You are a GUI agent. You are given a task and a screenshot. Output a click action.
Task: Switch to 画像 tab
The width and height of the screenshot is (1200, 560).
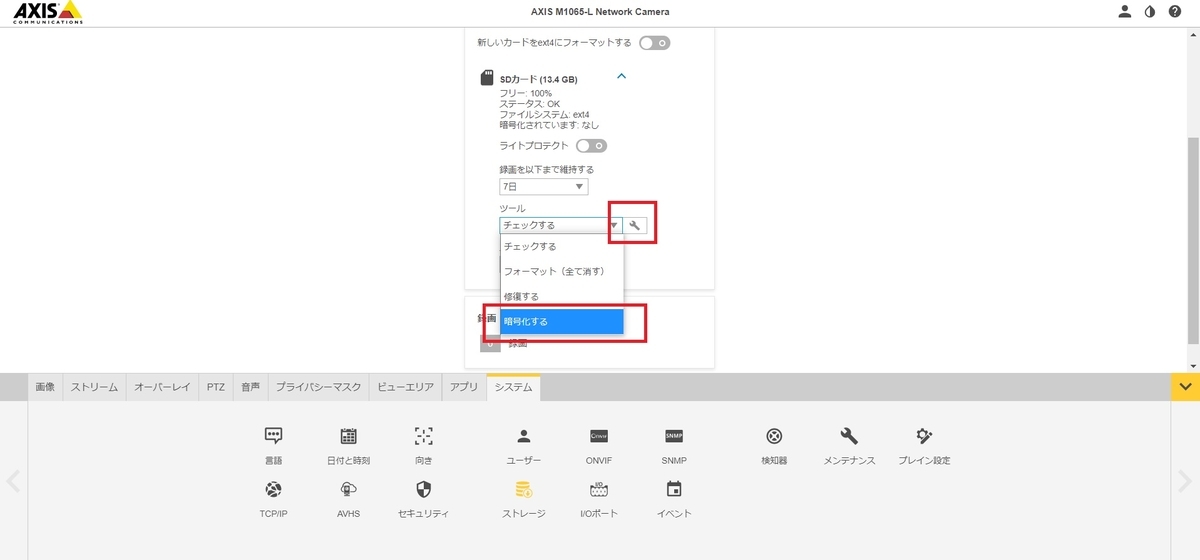coord(45,387)
